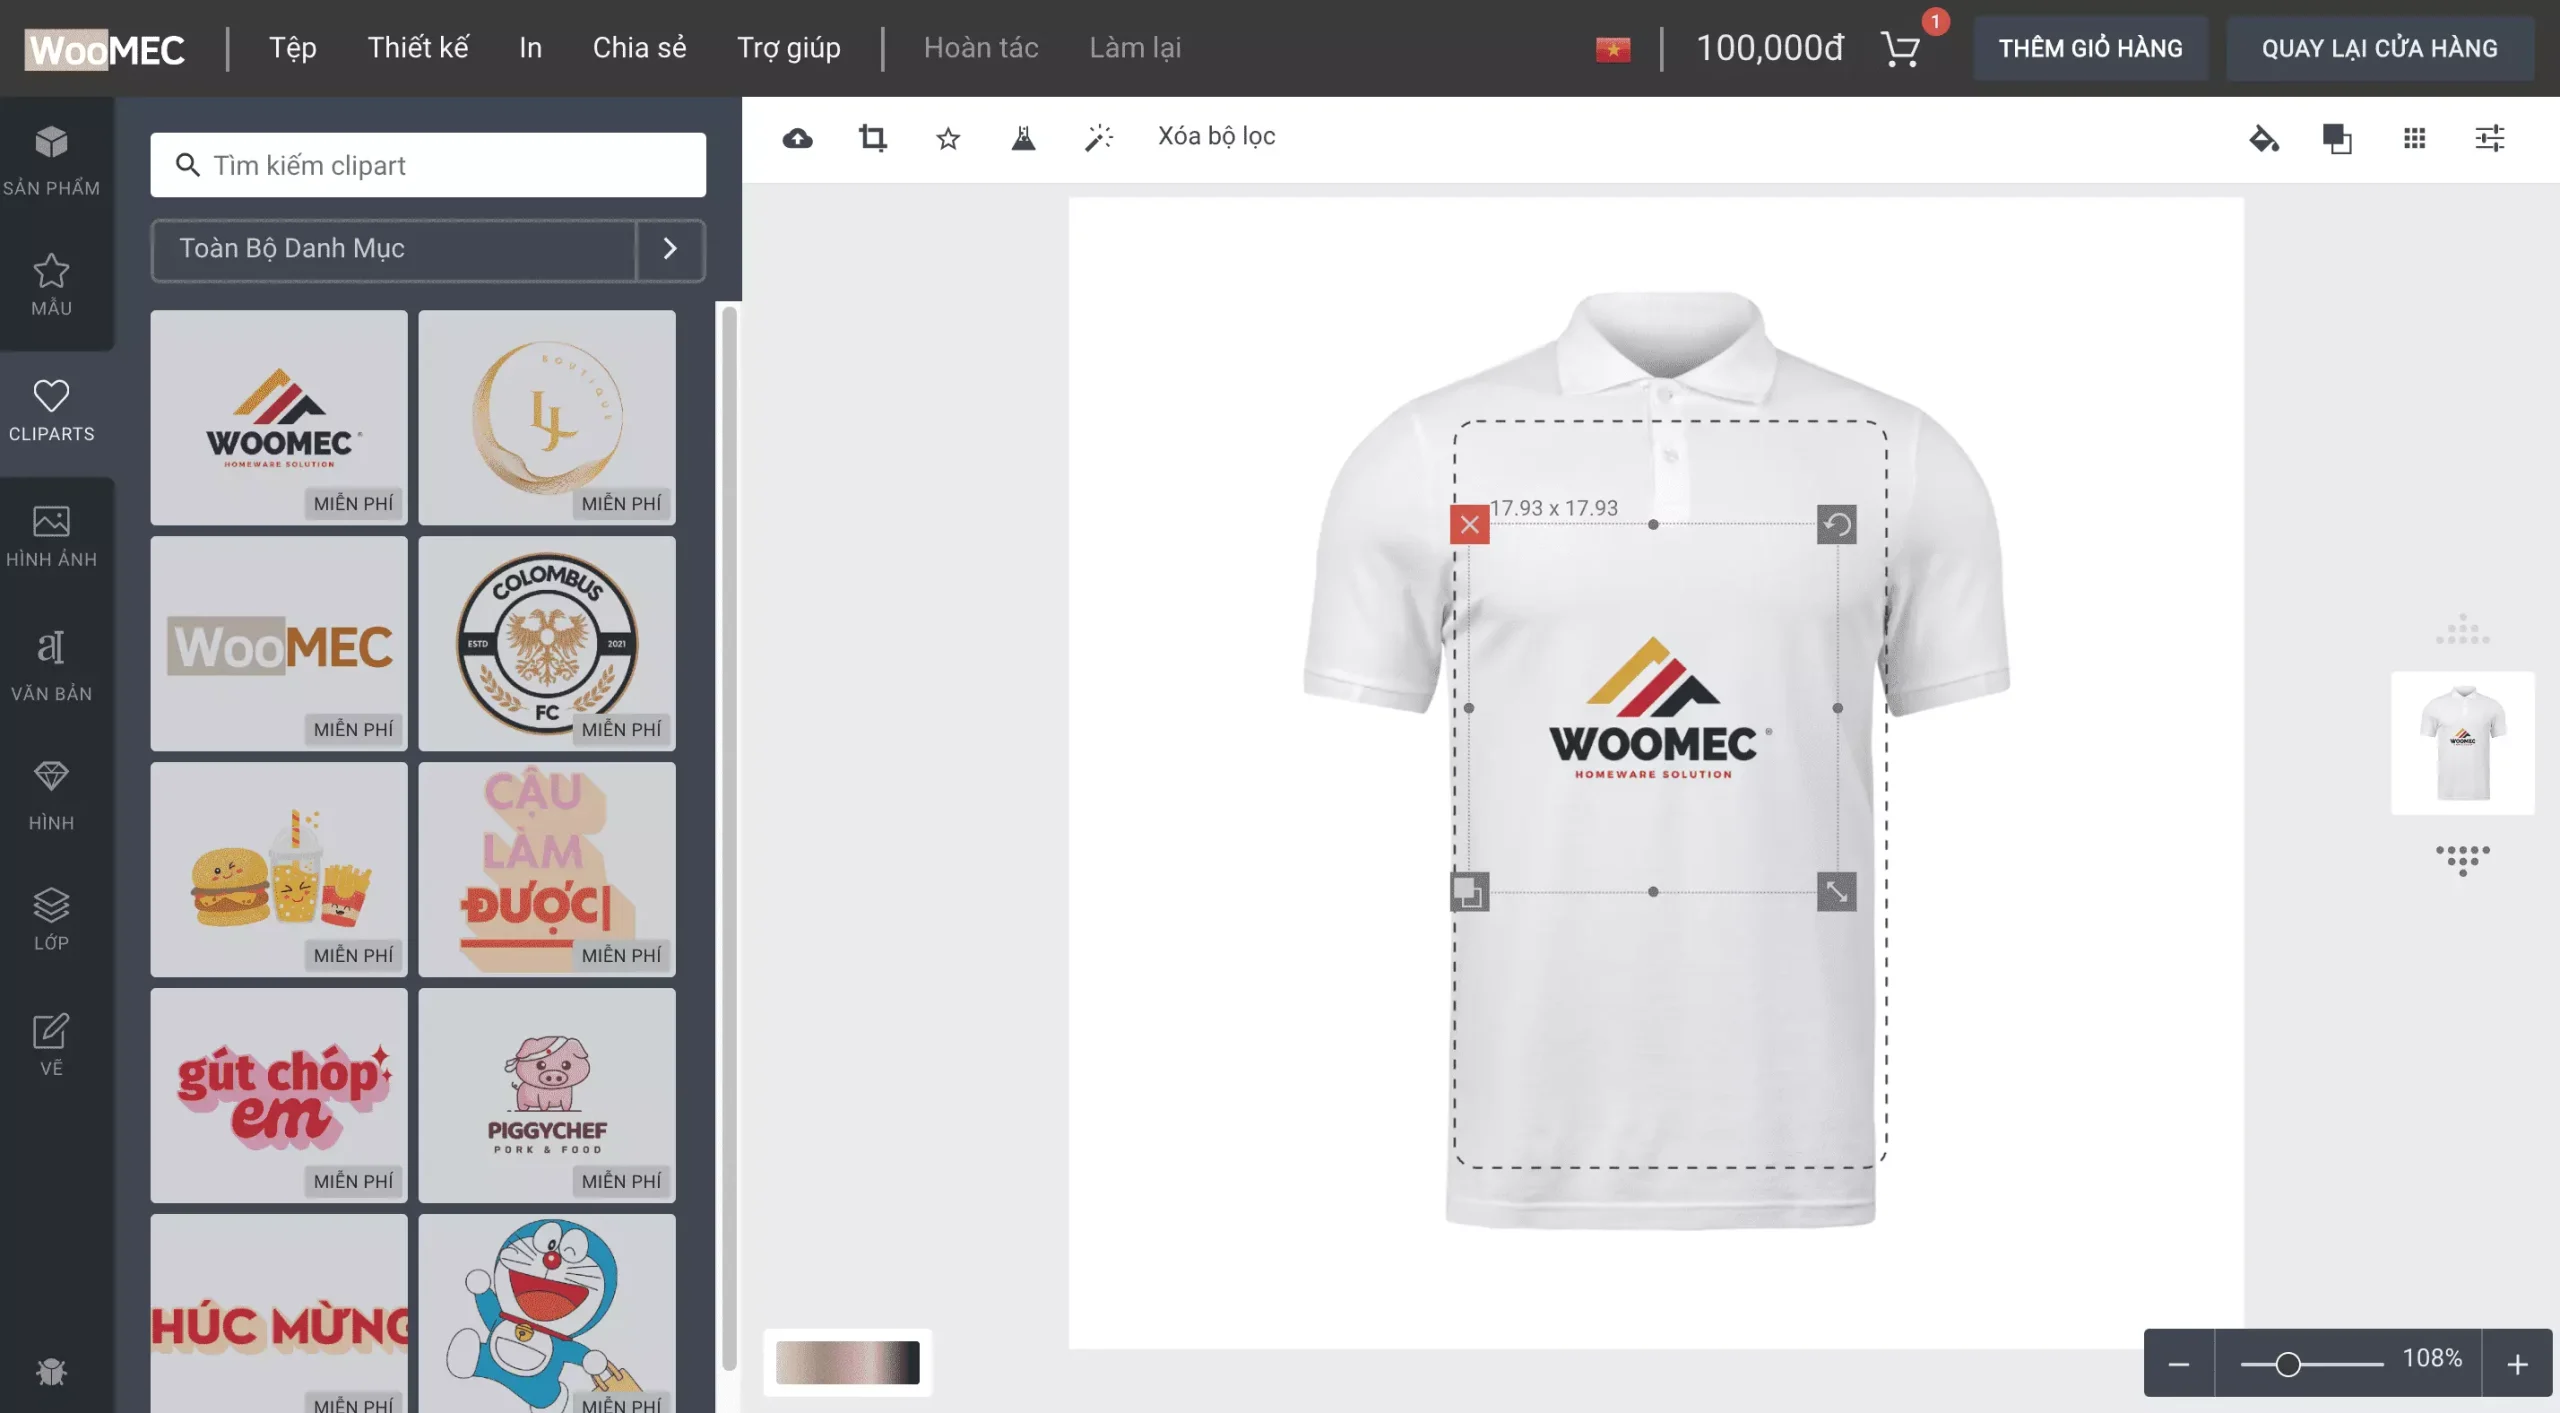Open the shopping cart
Image resolution: width=2560 pixels, height=1413 pixels.
coord(1900,48)
